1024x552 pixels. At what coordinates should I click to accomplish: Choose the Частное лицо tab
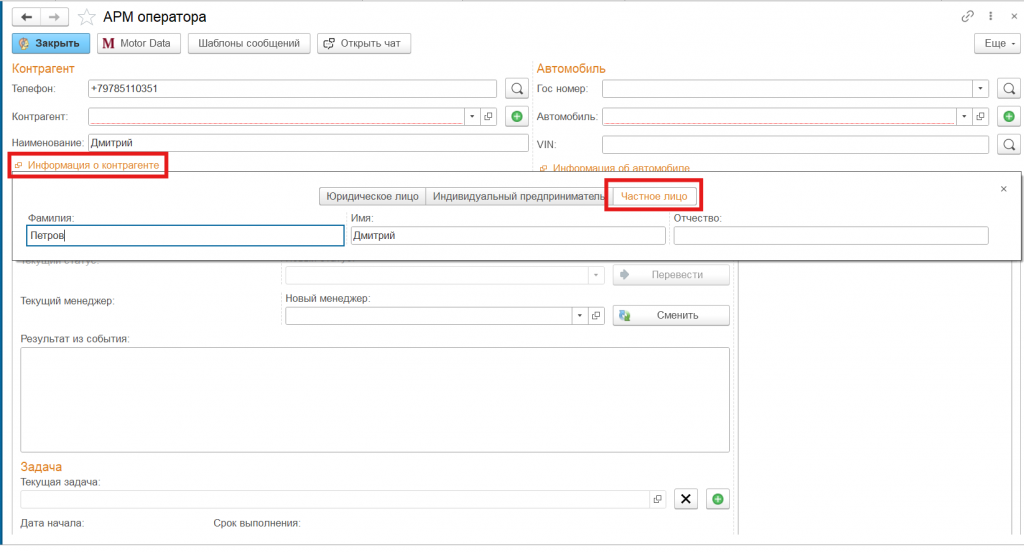pos(654,196)
